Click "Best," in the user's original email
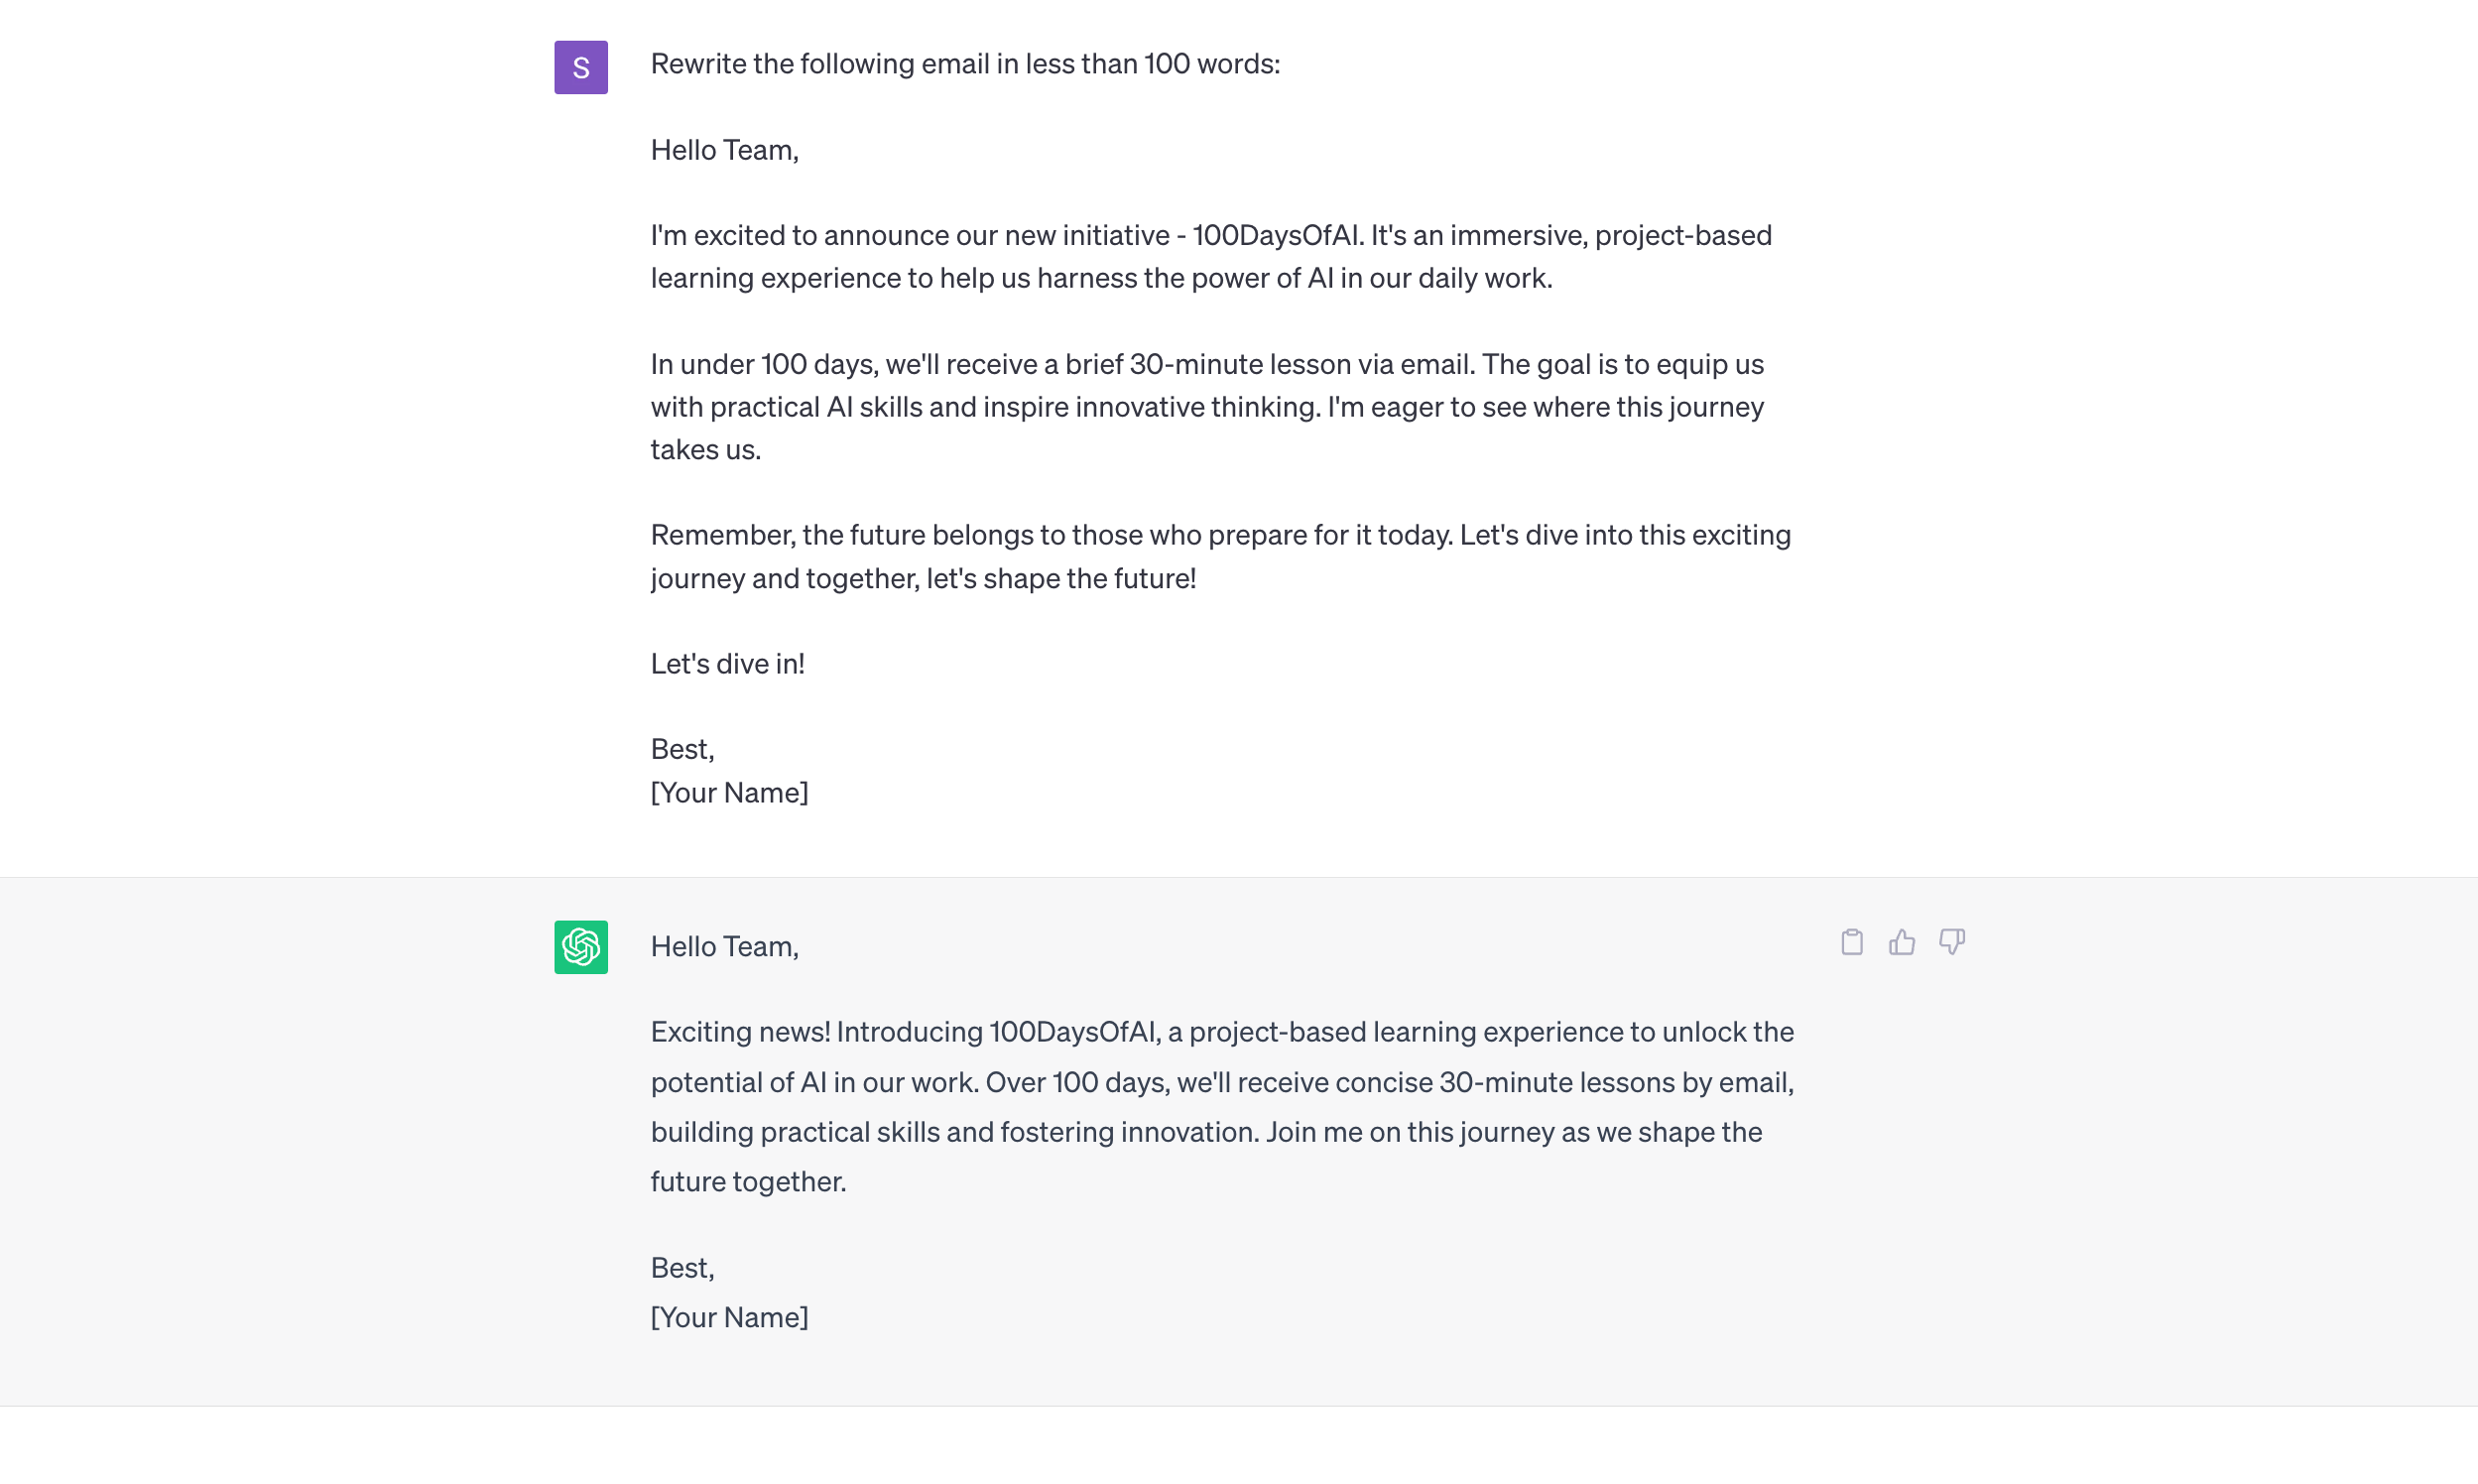This screenshot has height=1484, width=2478. [x=682, y=749]
